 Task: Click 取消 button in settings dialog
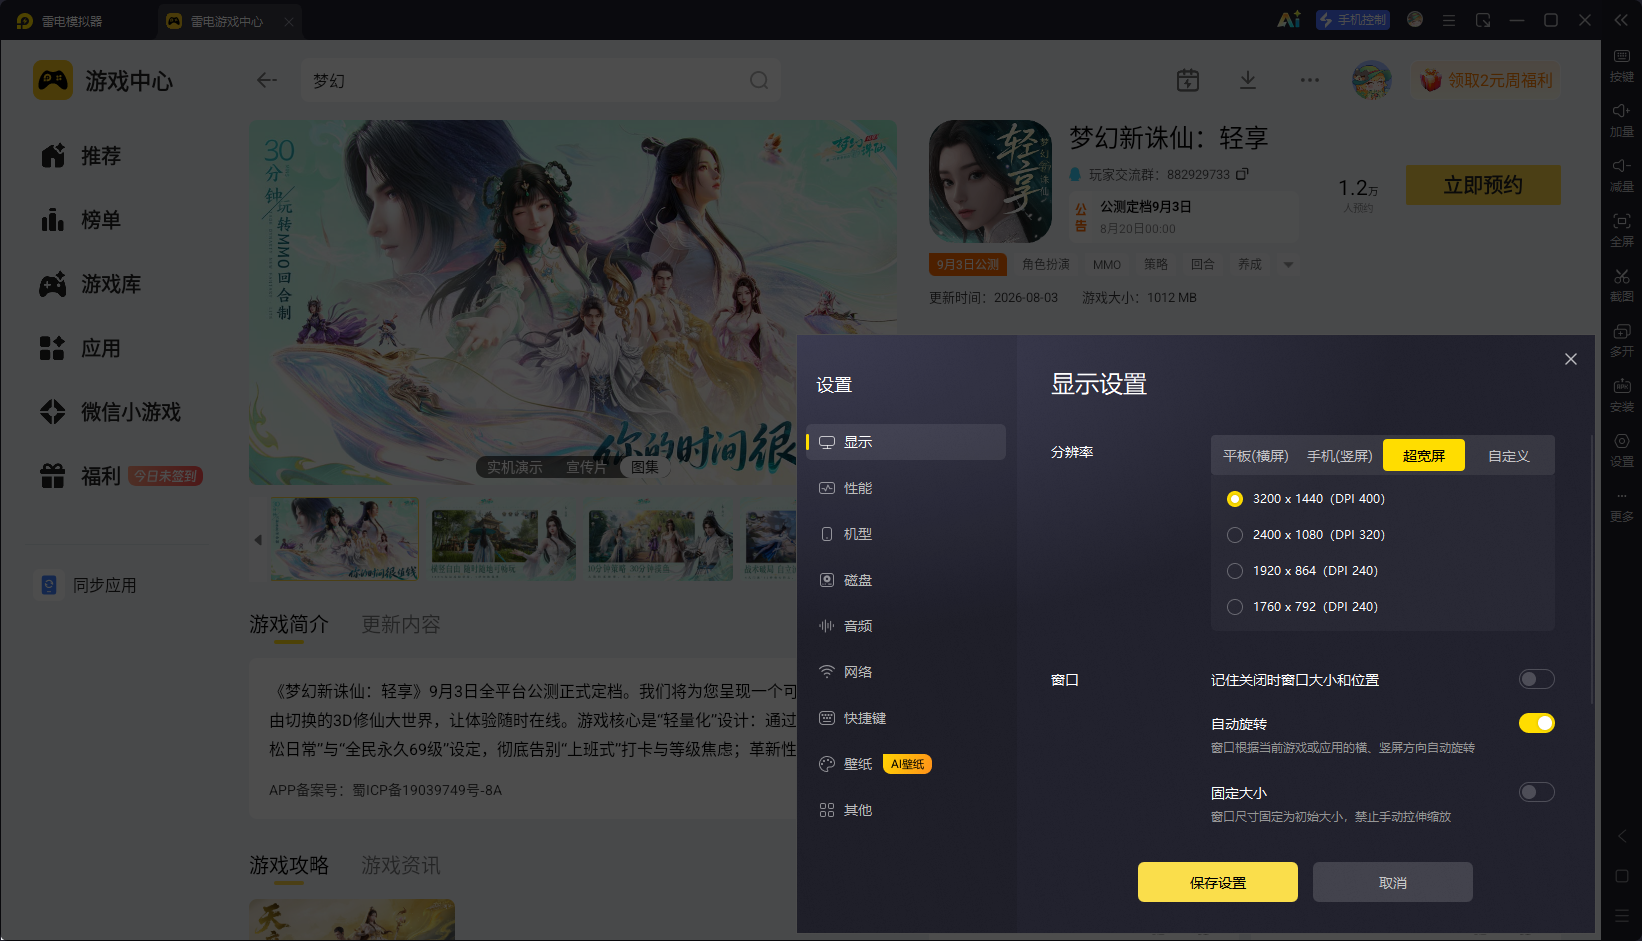pyautogui.click(x=1393, y=882)
